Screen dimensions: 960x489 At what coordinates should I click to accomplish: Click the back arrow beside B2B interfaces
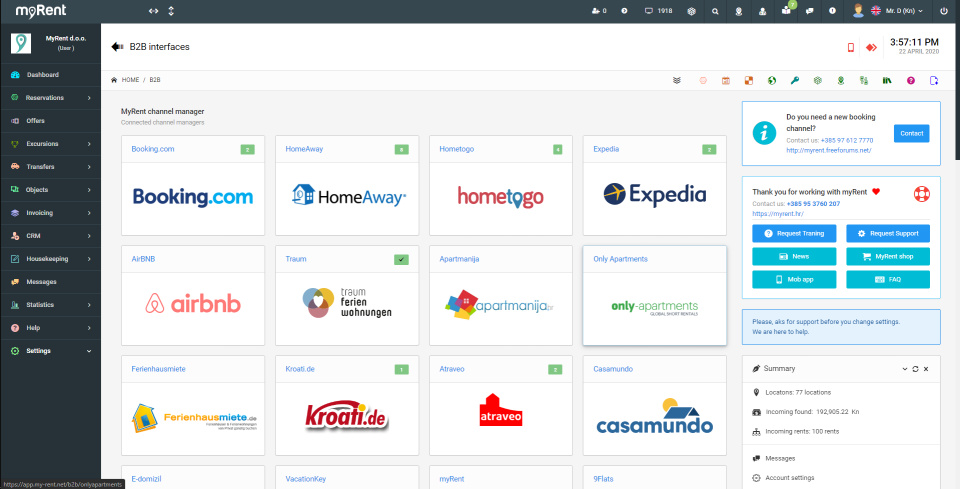pyautogui.click(x=117, y=47)
